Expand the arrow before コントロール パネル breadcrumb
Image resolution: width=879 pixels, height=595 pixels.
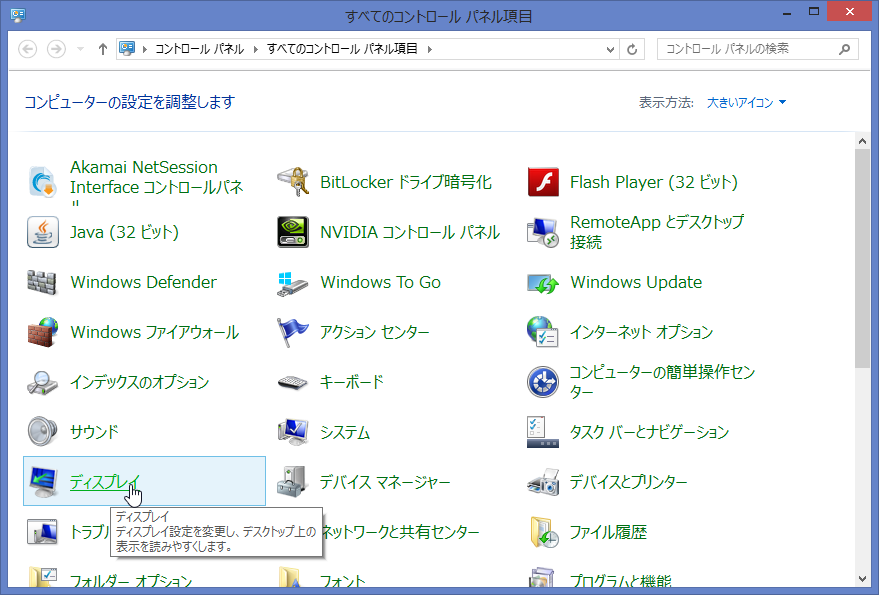tap(145, 49)
